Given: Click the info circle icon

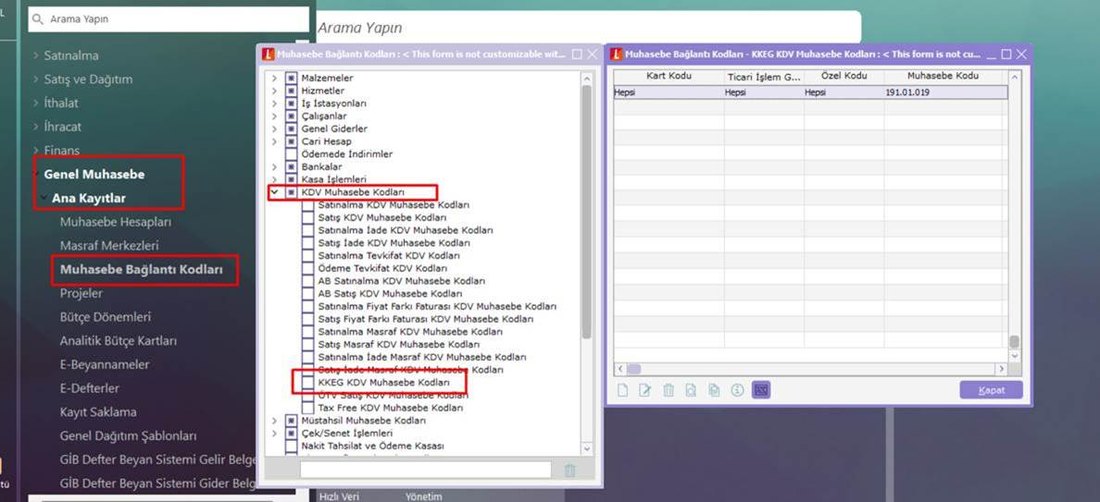Looking at the screenshot, I should (737, 391).
